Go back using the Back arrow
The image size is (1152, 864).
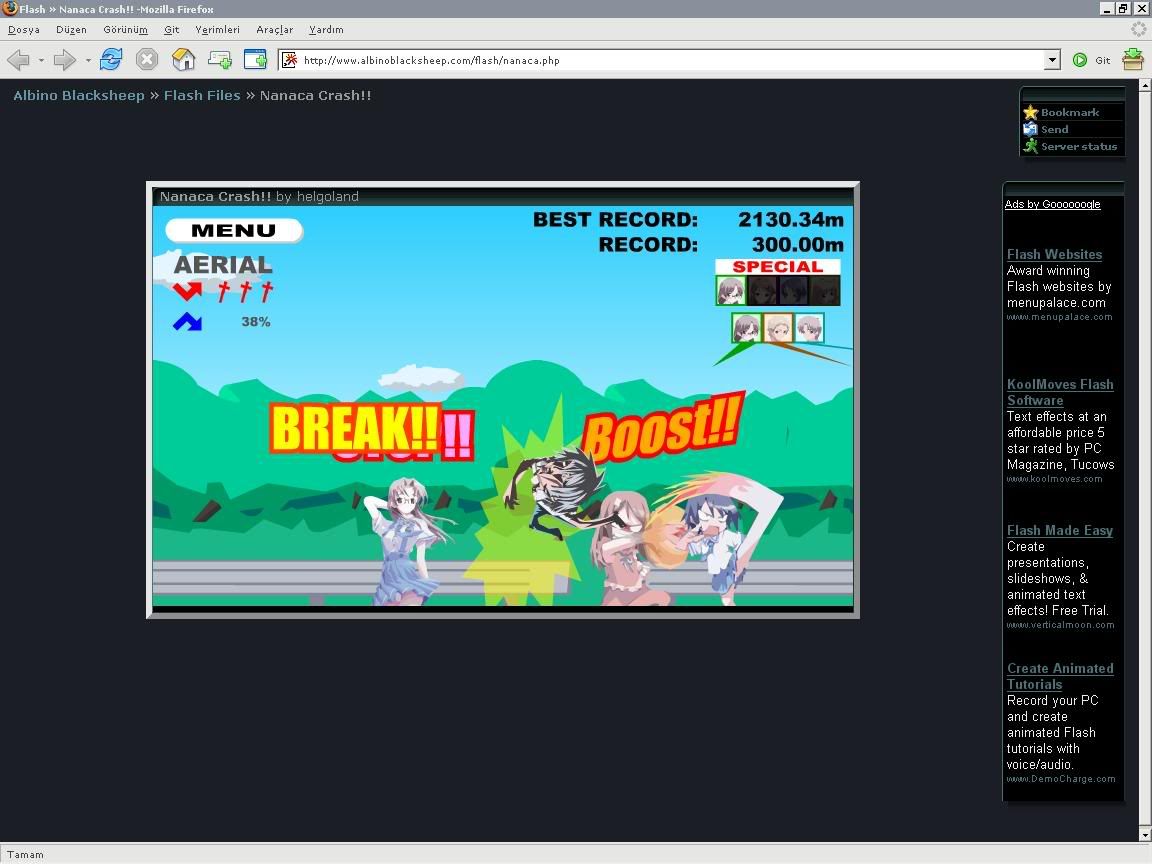tap(19, 60)
